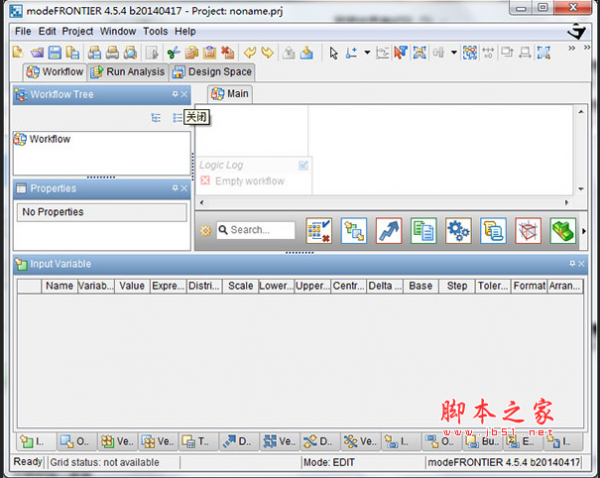Click the Open project folder icon

click(37, 52)
